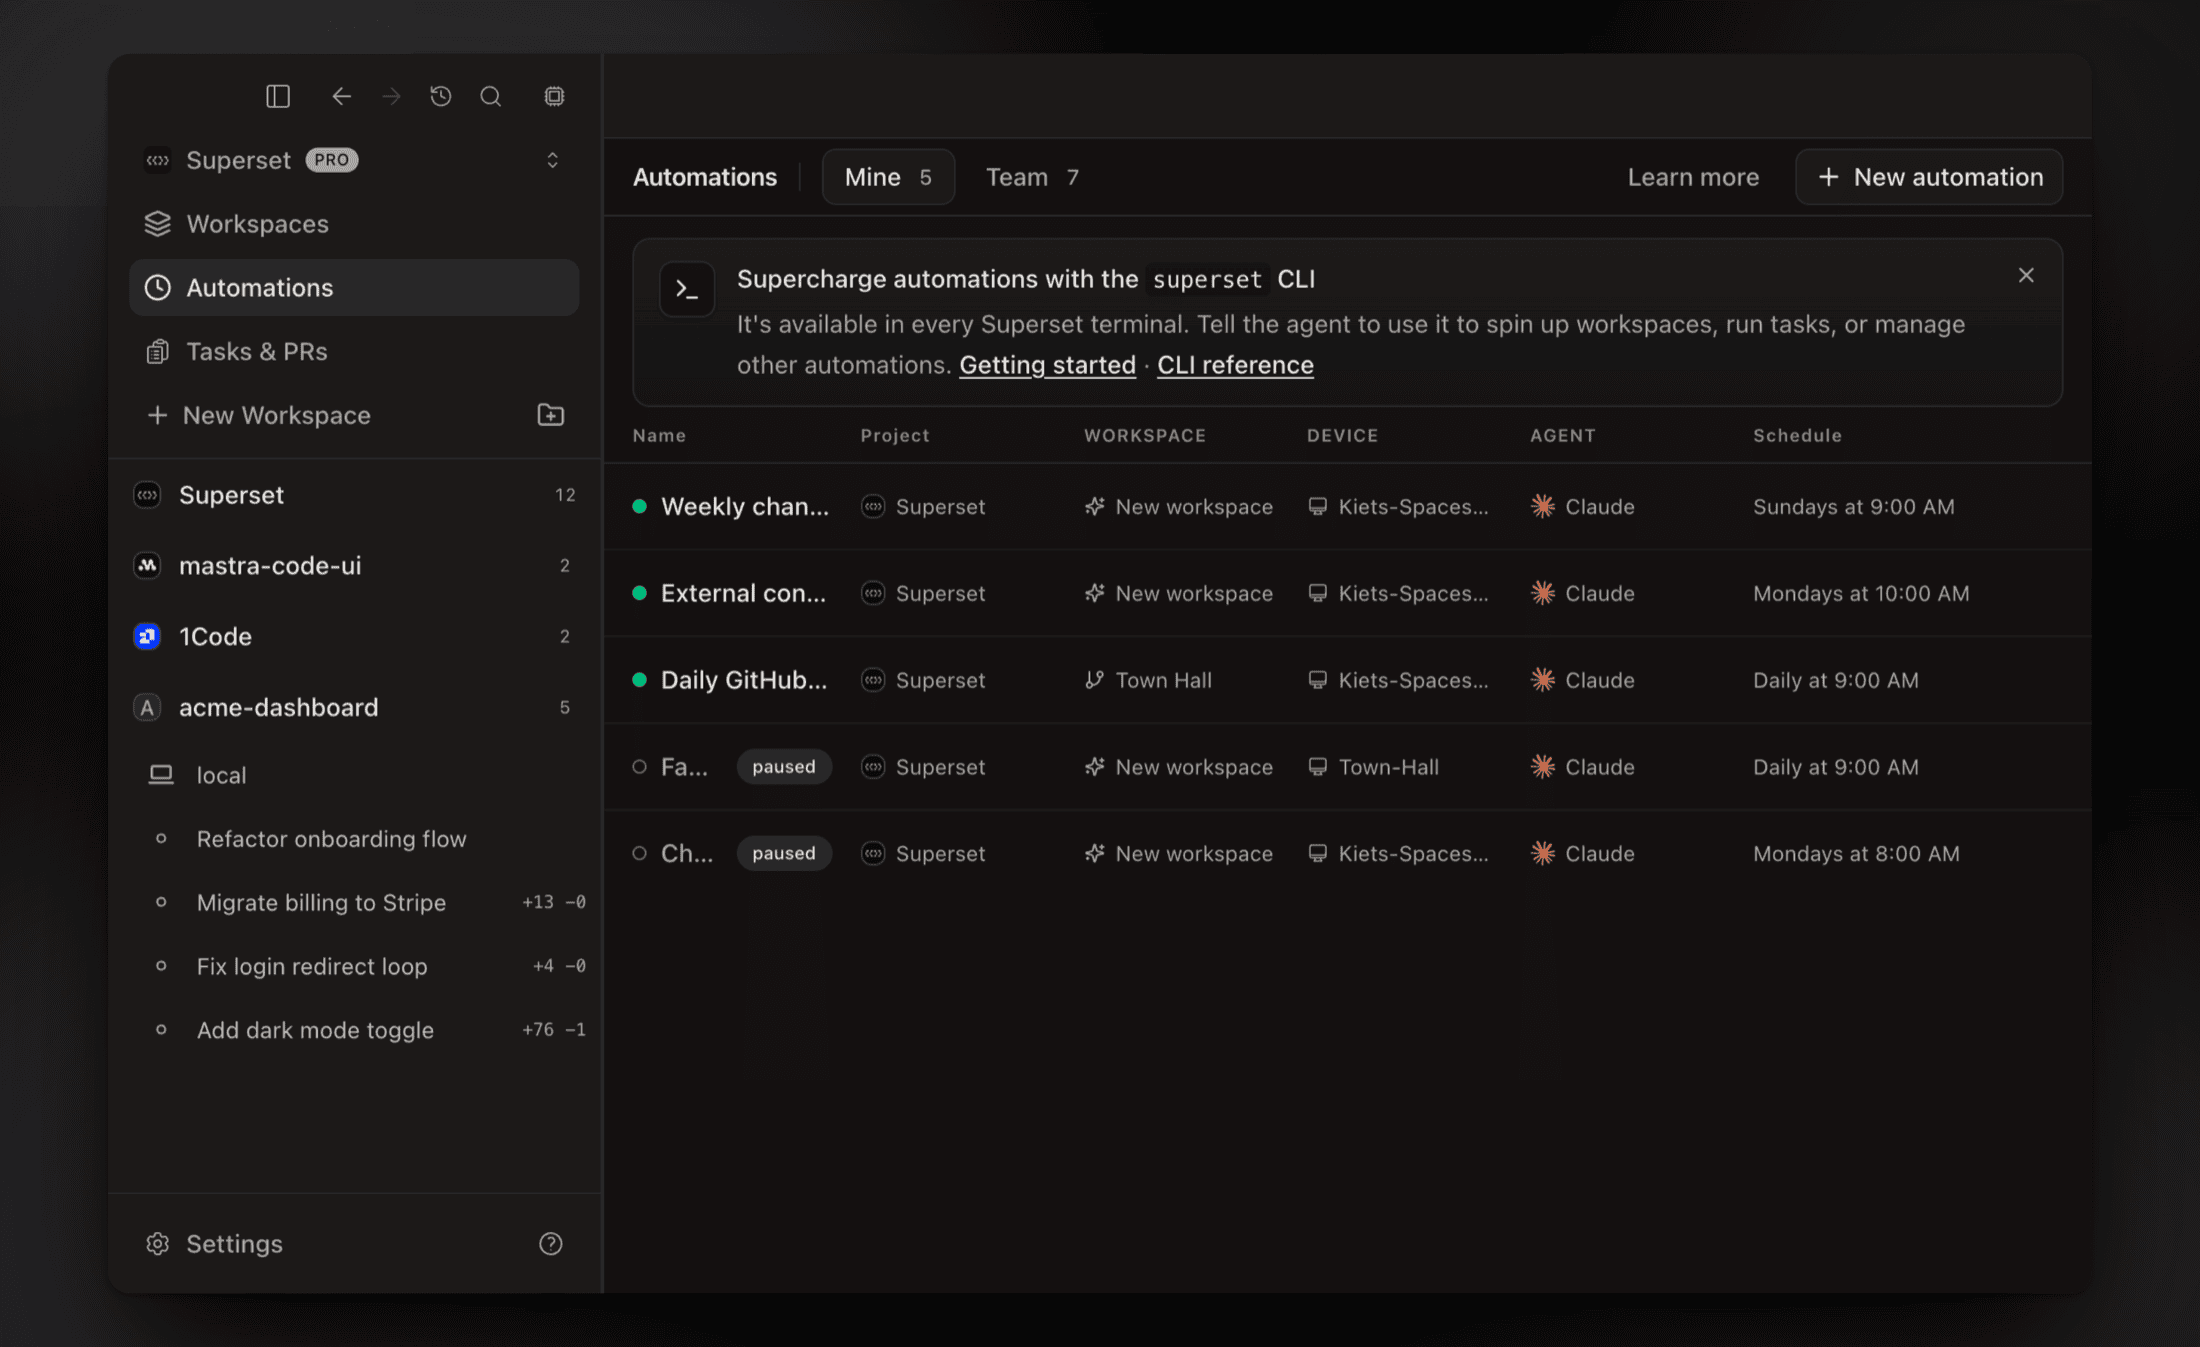Click Town Hall workspace in Daily GitHub row
This screenshot has width=2200, height=1347.
(1163, 681)
